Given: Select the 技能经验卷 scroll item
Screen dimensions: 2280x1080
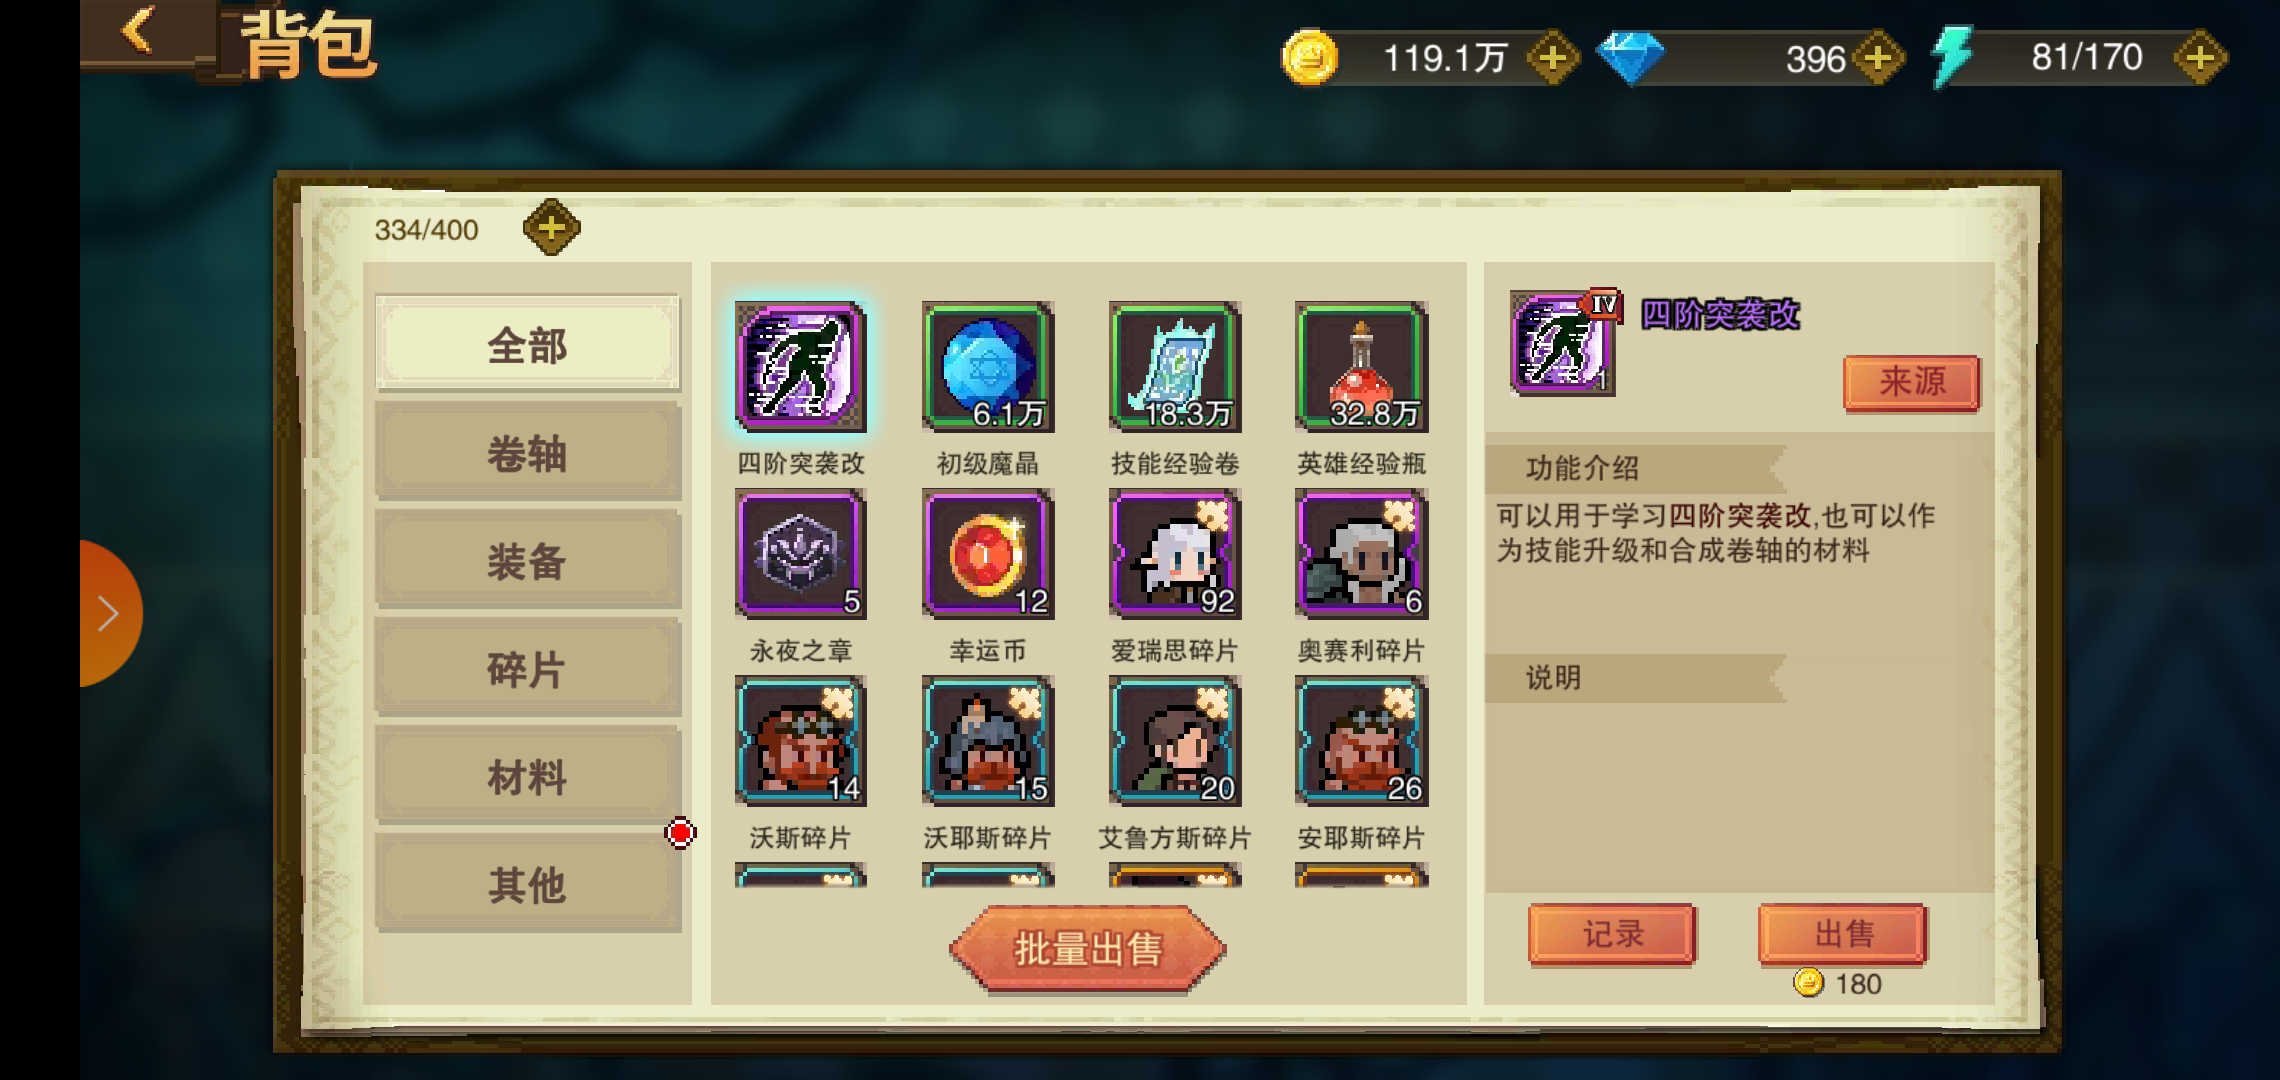Looking at the screenshot, I should pyautogui.click(x=1175, y=367).
